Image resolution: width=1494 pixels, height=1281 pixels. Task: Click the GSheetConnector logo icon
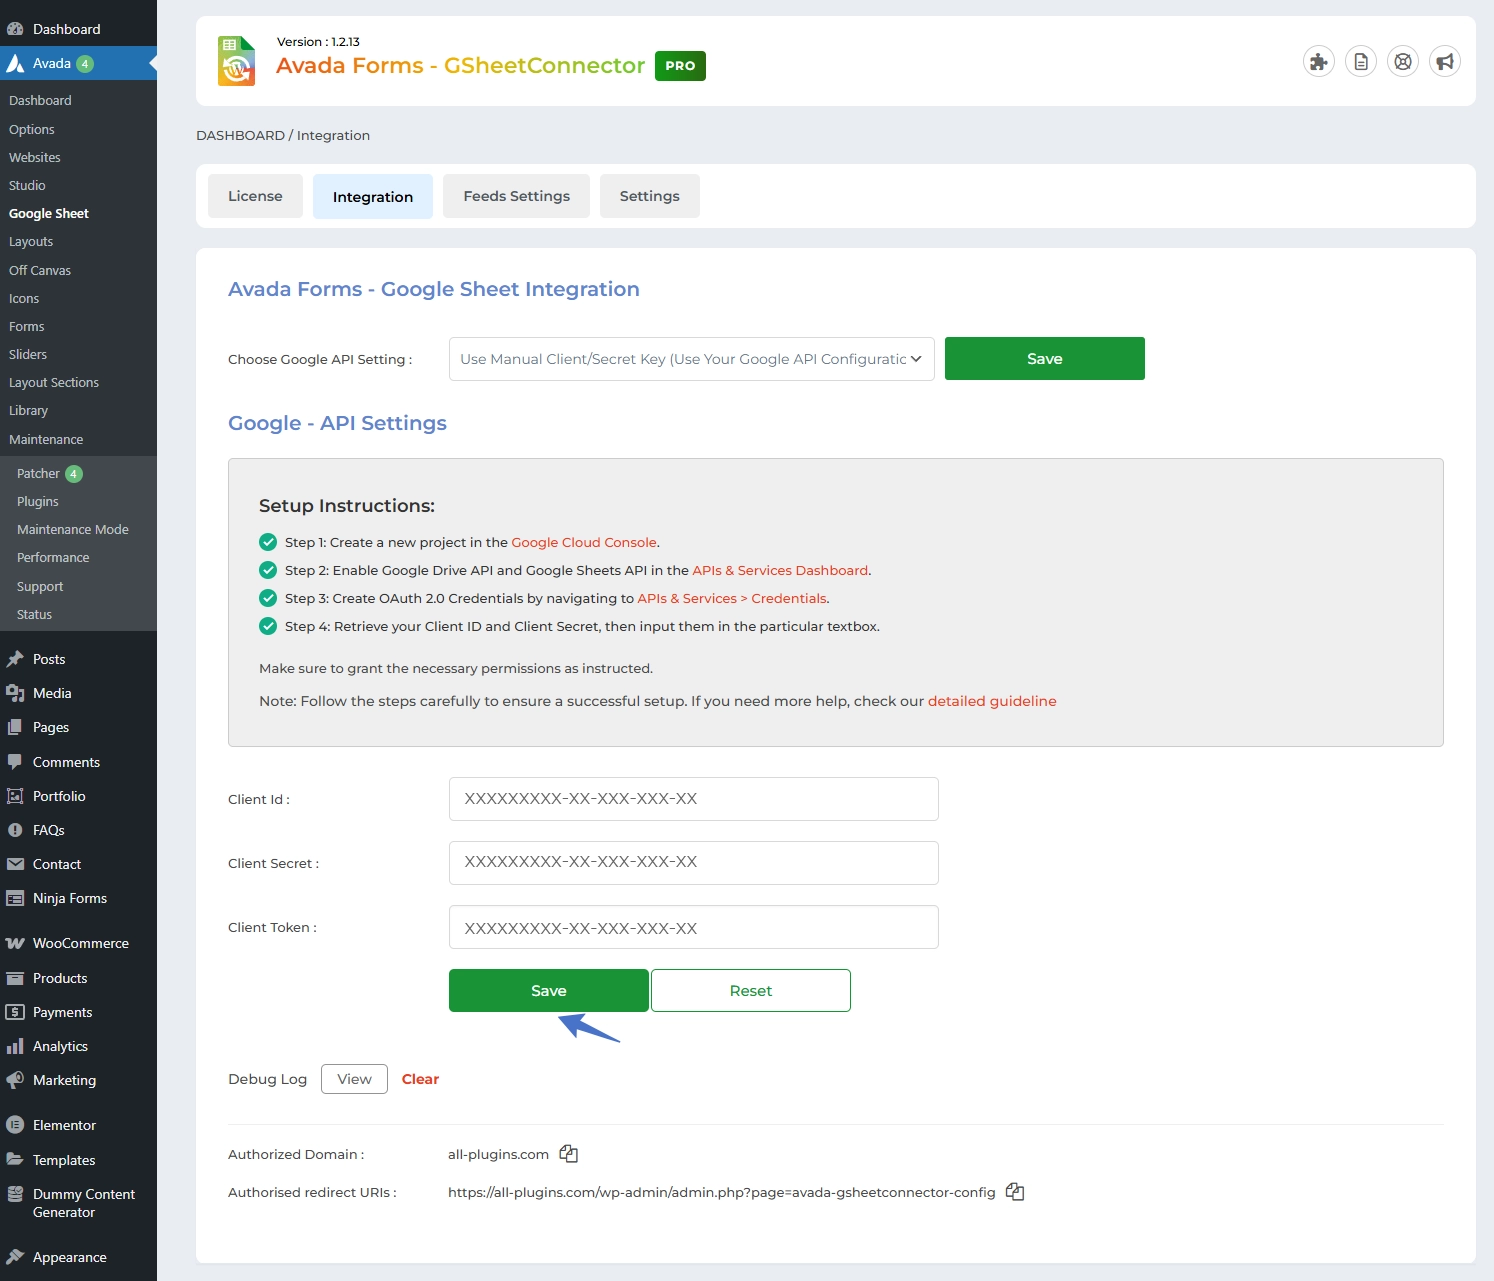click(237, 61)
